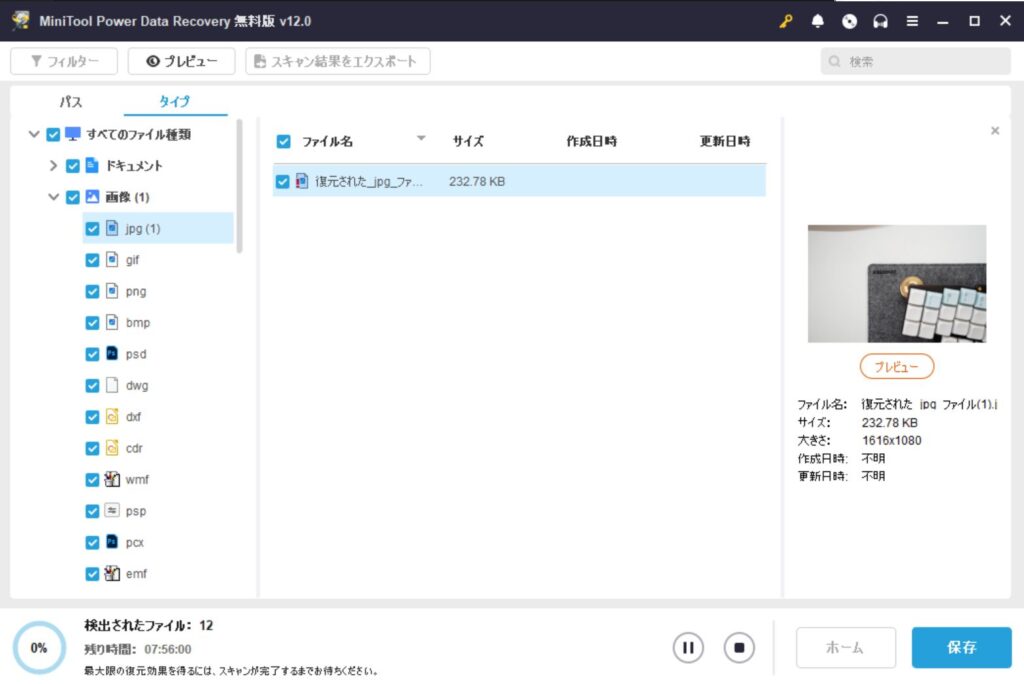Image resolution: width=1024 pixels, height=684 pixels.
Task: Click the blue 保存 button
Action: 961,647
